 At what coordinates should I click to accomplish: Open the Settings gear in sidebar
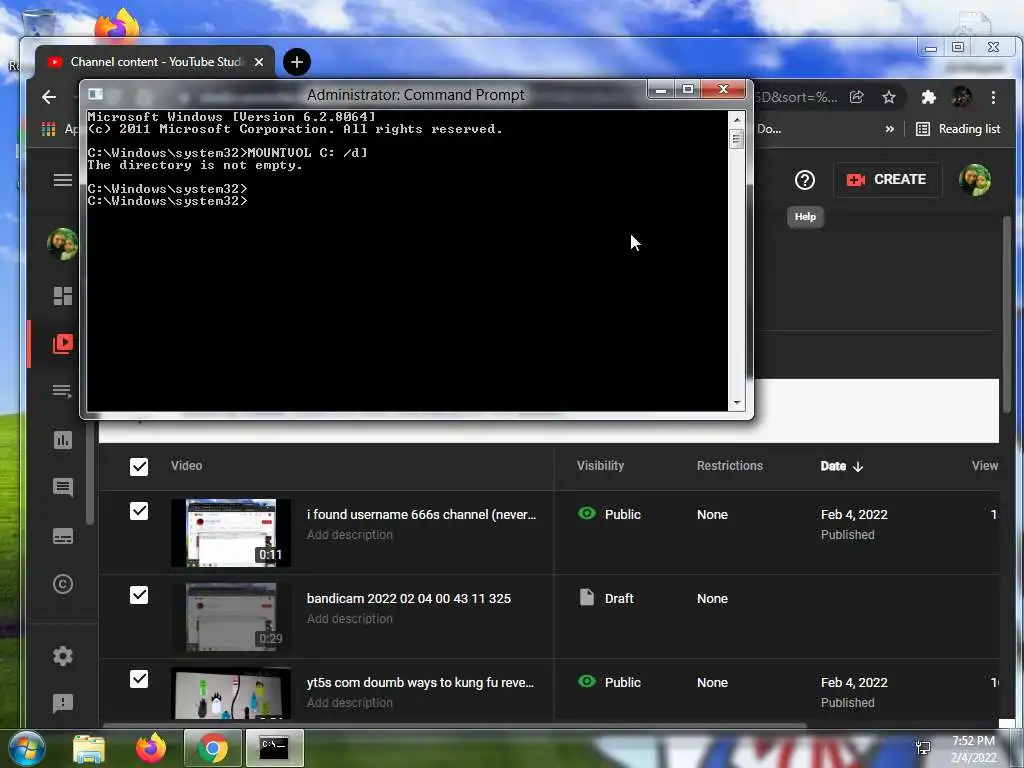point(63,656)
